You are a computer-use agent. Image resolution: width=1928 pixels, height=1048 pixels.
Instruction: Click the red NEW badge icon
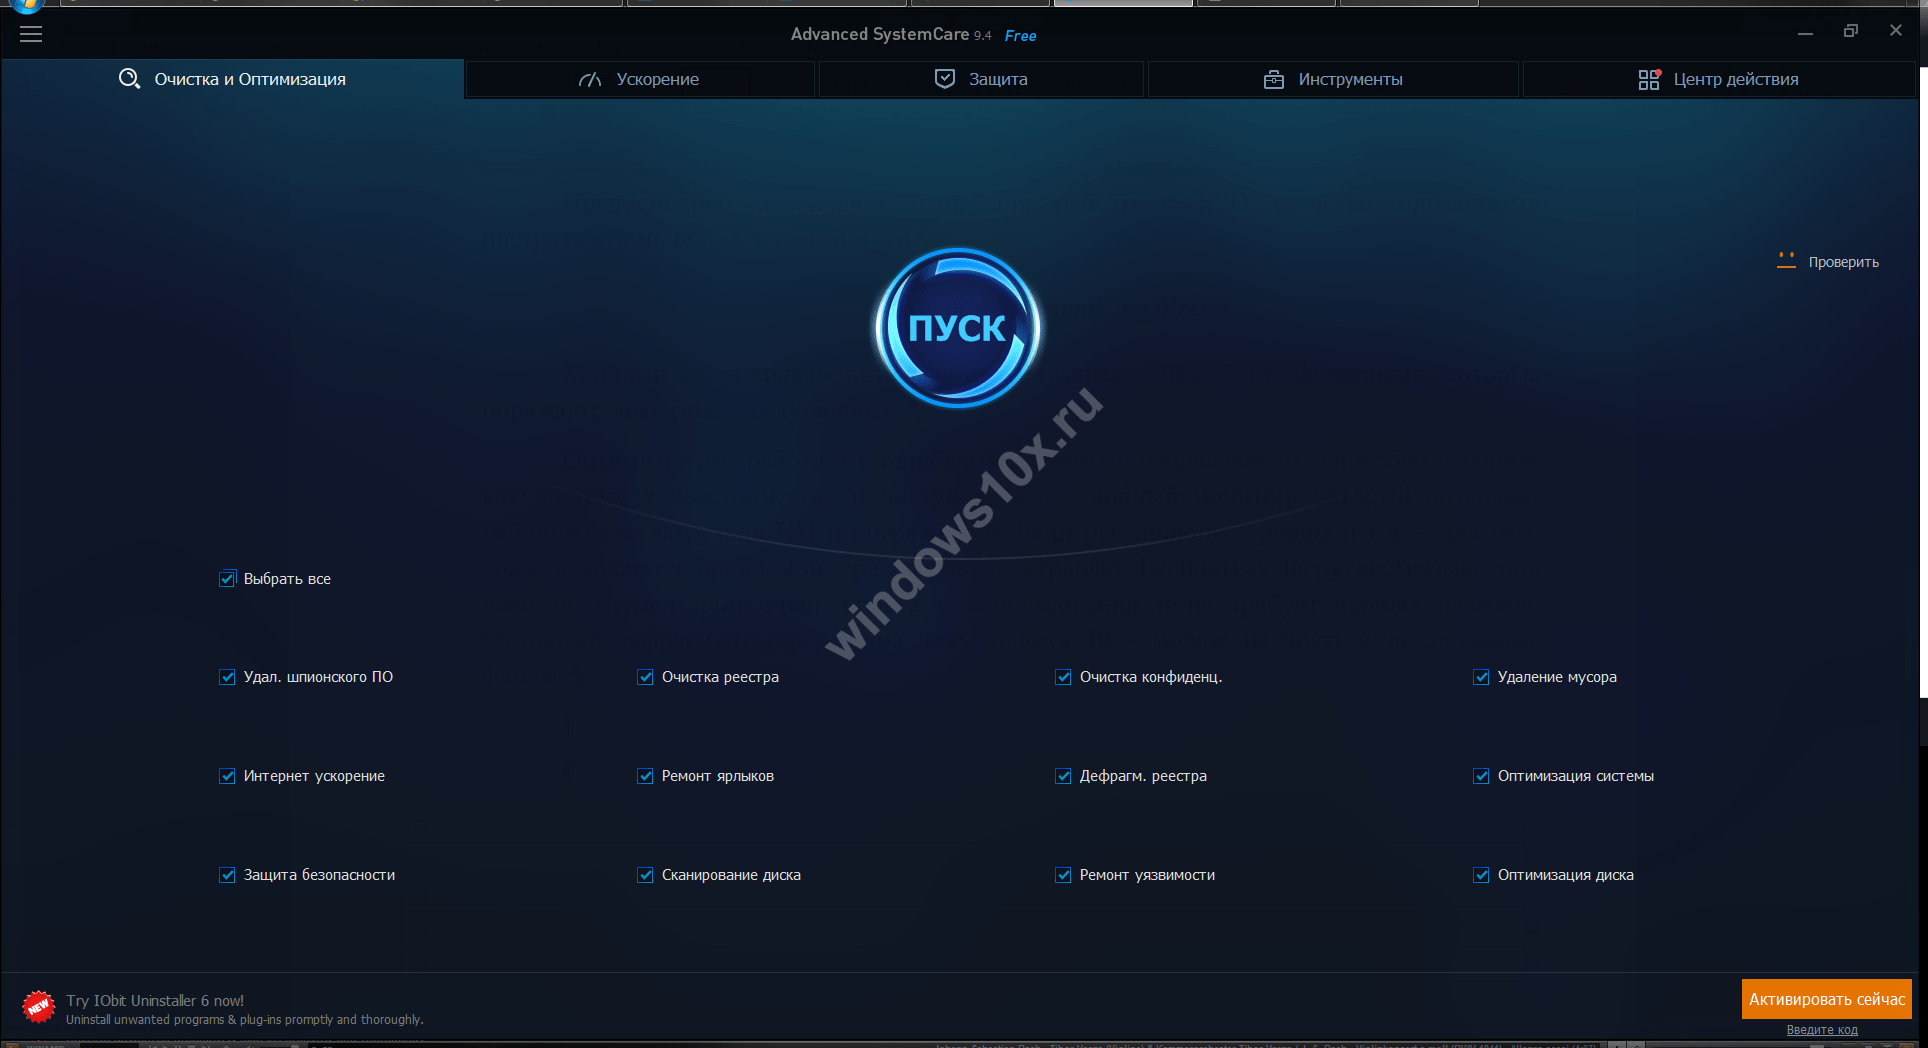[x=38, y=1007]
